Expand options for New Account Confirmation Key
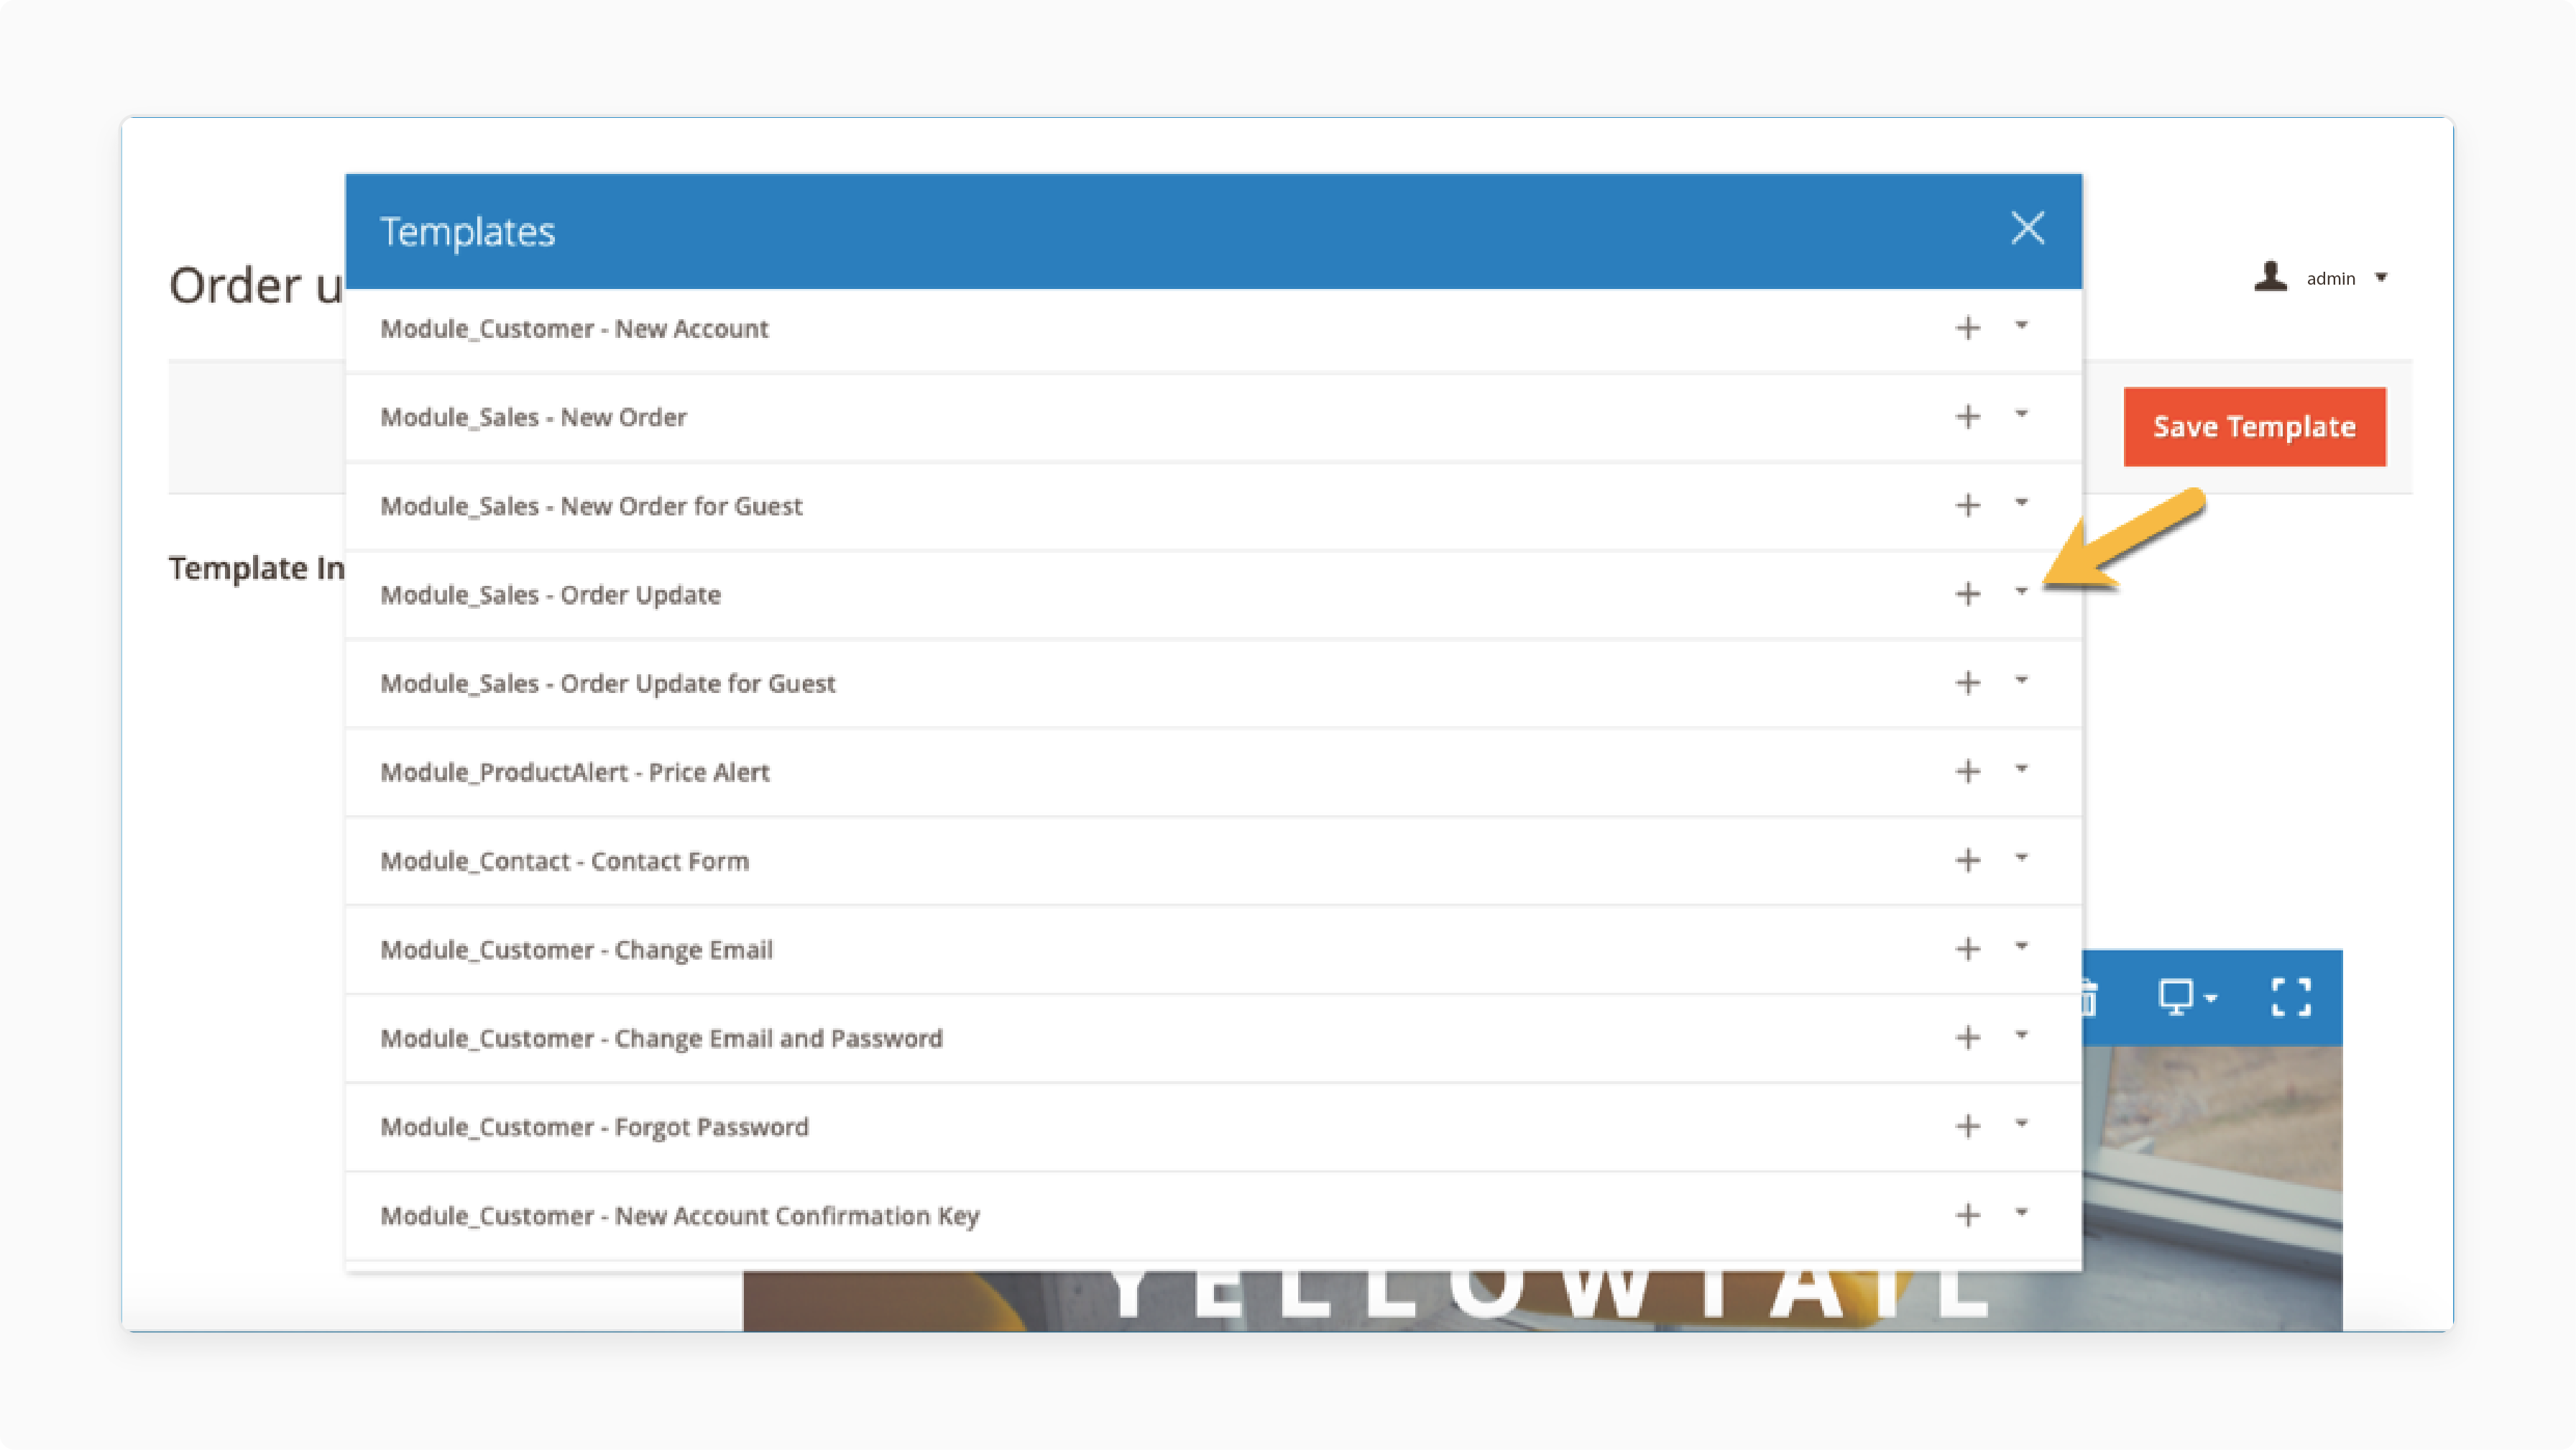 pyautogui.click(x=2021, y=1212)
